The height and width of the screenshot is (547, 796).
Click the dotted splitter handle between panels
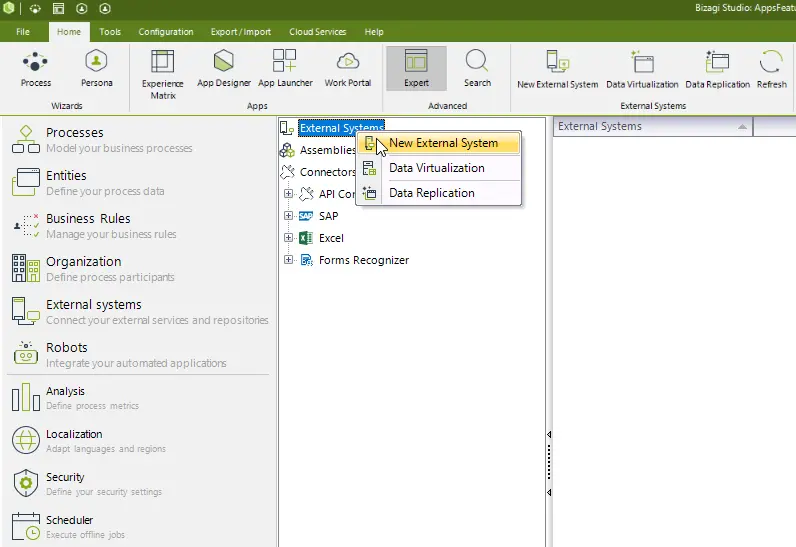click(x=549, y=462)
